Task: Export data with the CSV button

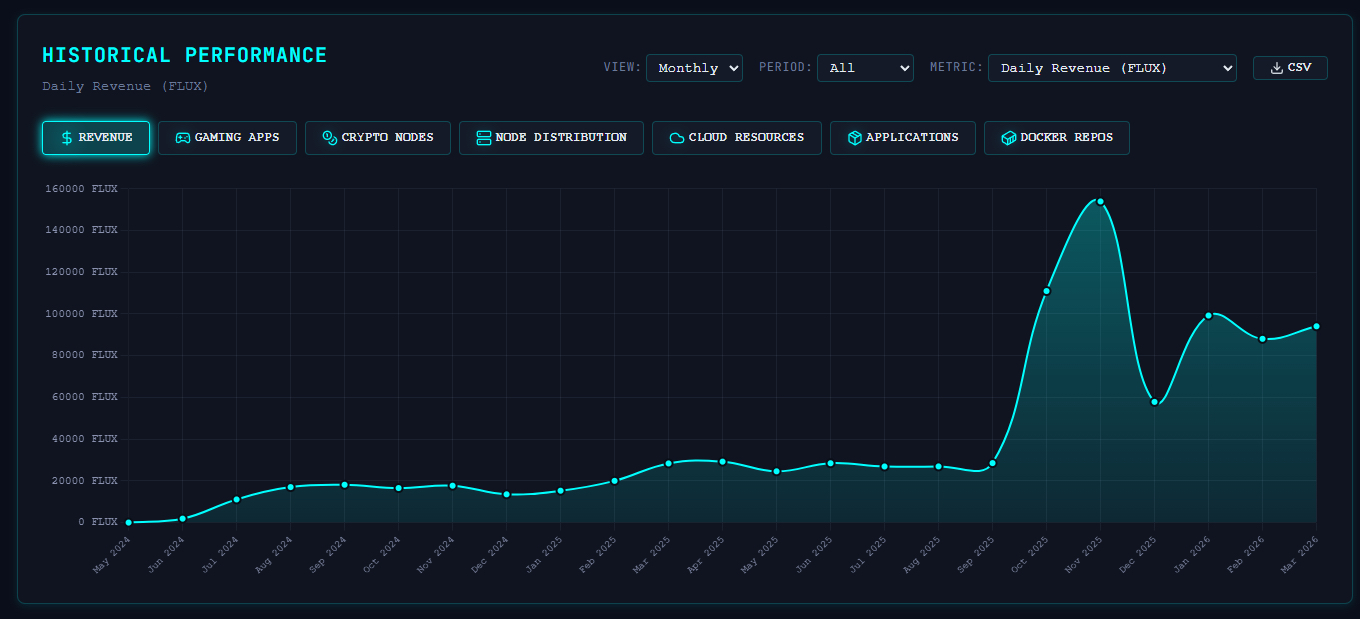Action: point(1290,68)
